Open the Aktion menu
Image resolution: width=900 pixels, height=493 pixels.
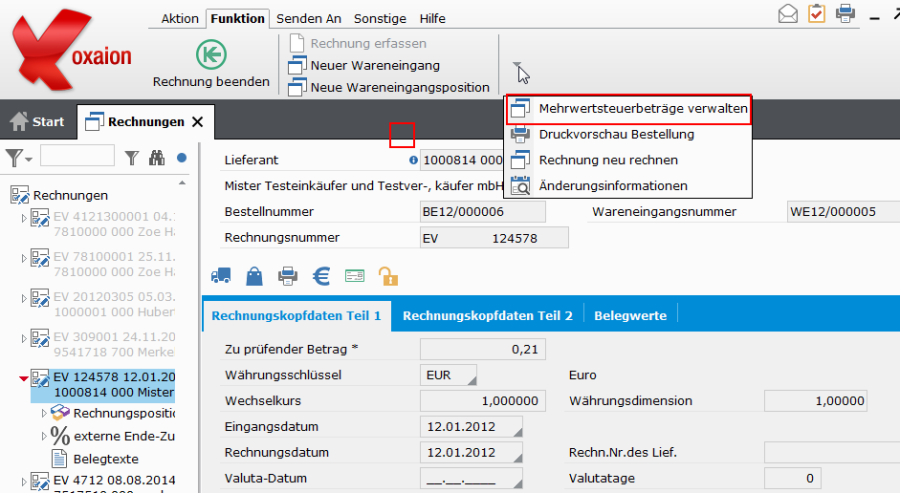[x=180, y=18]
